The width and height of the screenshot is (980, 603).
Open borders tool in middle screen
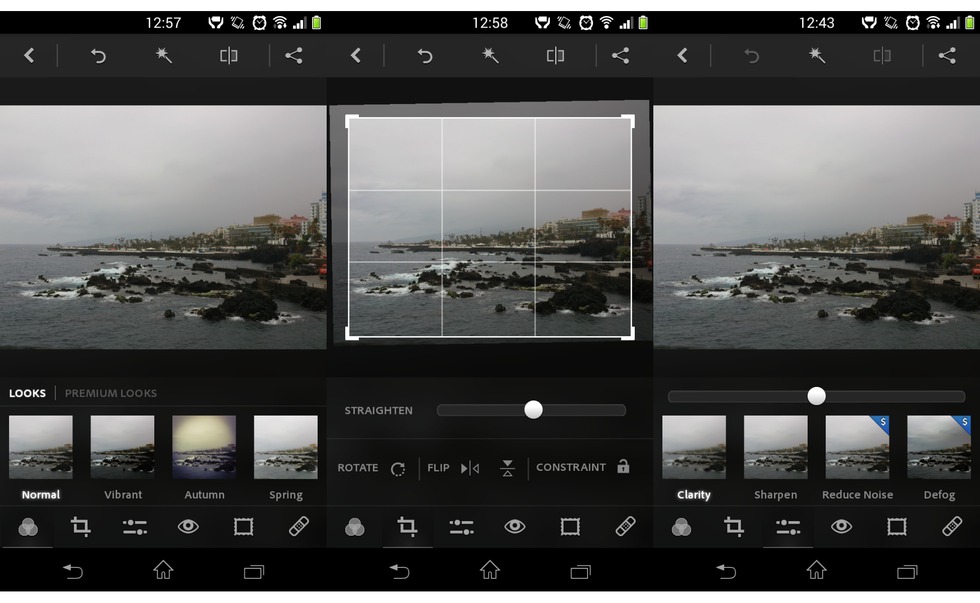(x=570, y=527)
